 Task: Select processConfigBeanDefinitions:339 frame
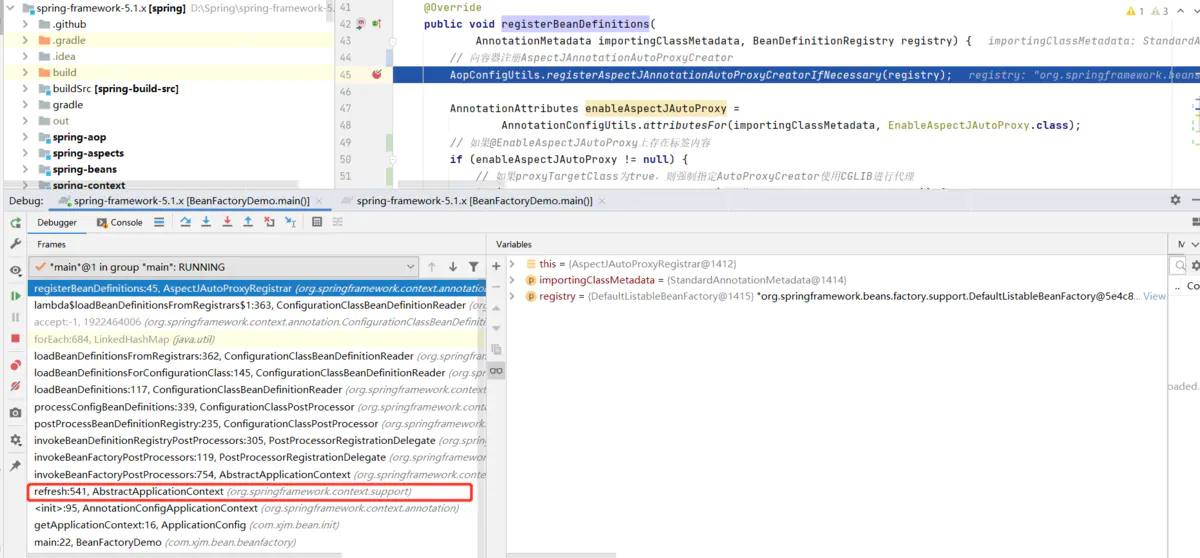tap(257, 407)
